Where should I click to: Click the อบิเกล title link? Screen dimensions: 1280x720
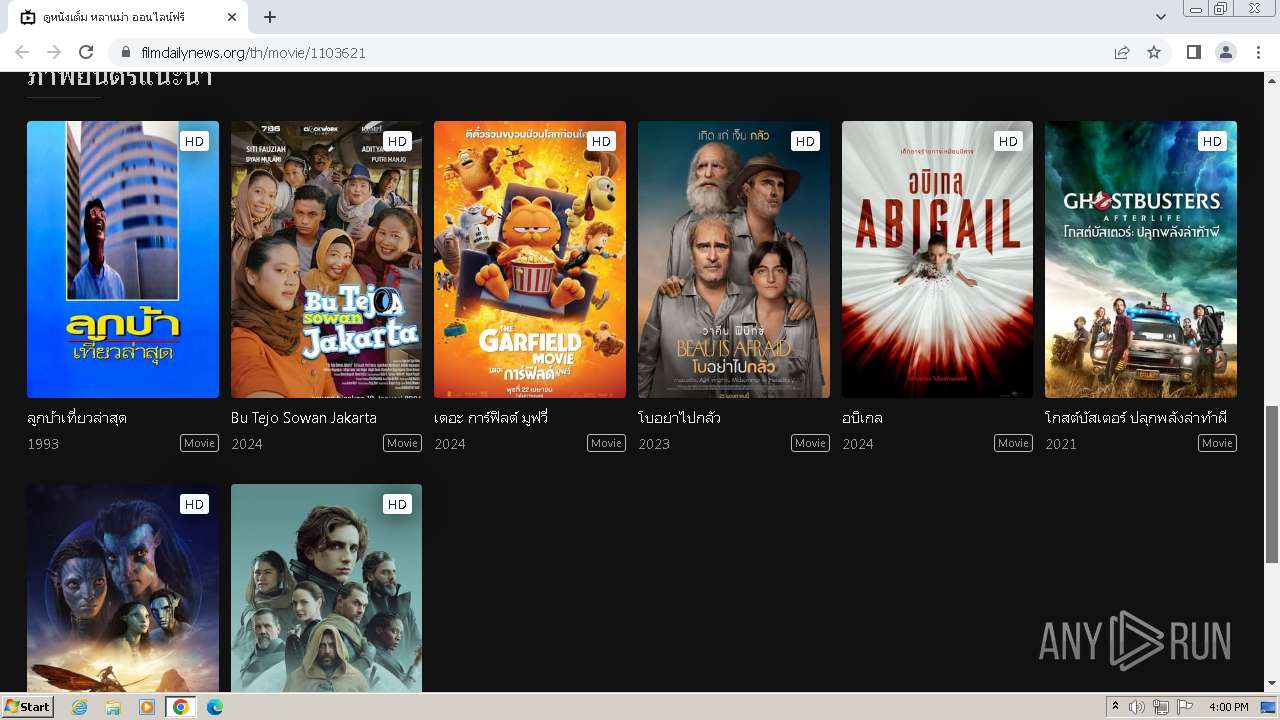(x=862, y=418)
